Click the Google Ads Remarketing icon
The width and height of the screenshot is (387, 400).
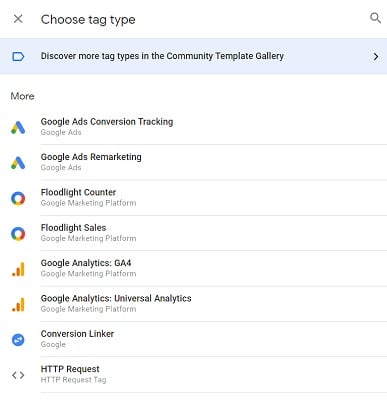pyautogui.click(x=18, y=163)
